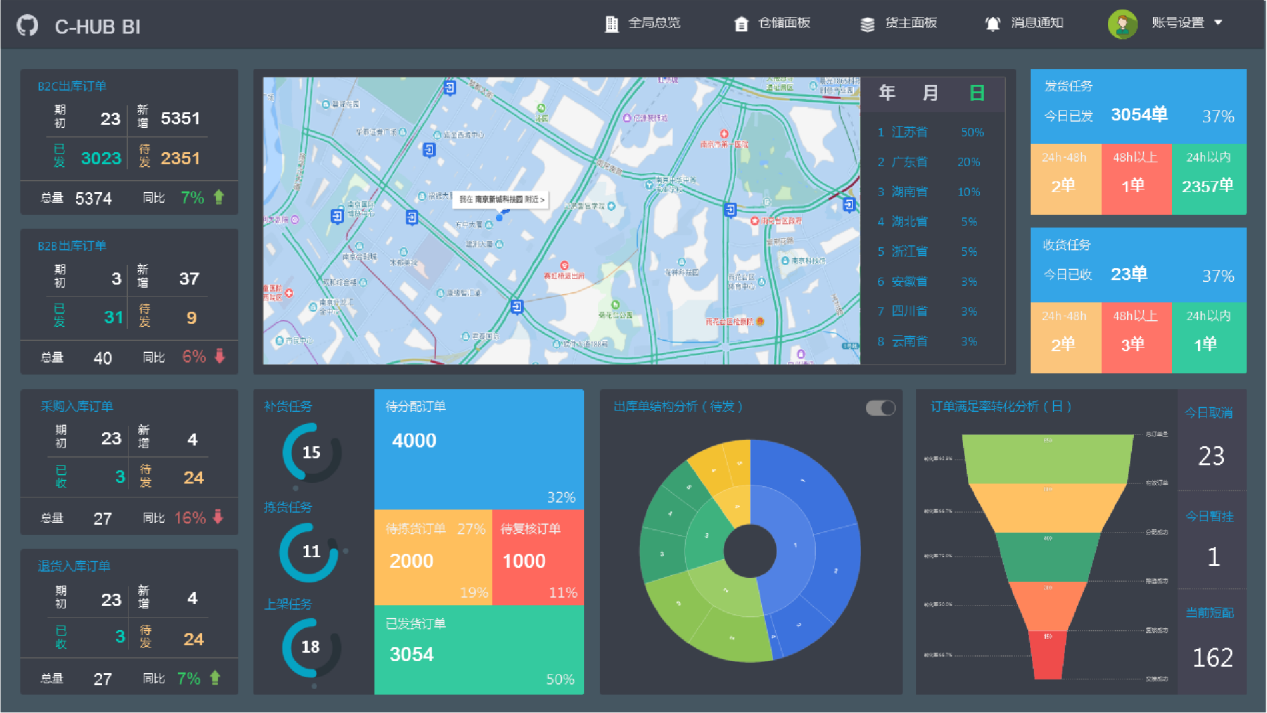Viewport: 1267px width, 713px height.
Task: Click the 仓储面板 warehouse icon
Action: point(741,24)
